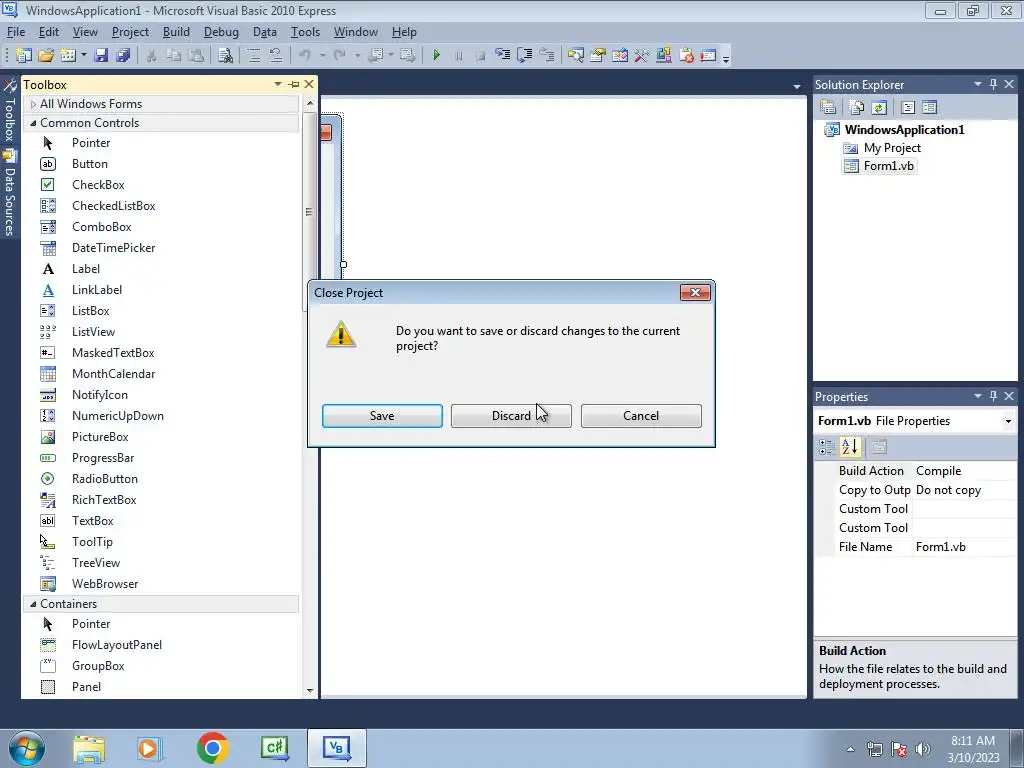Click the Step Over toolbar icon

point(524,56)
